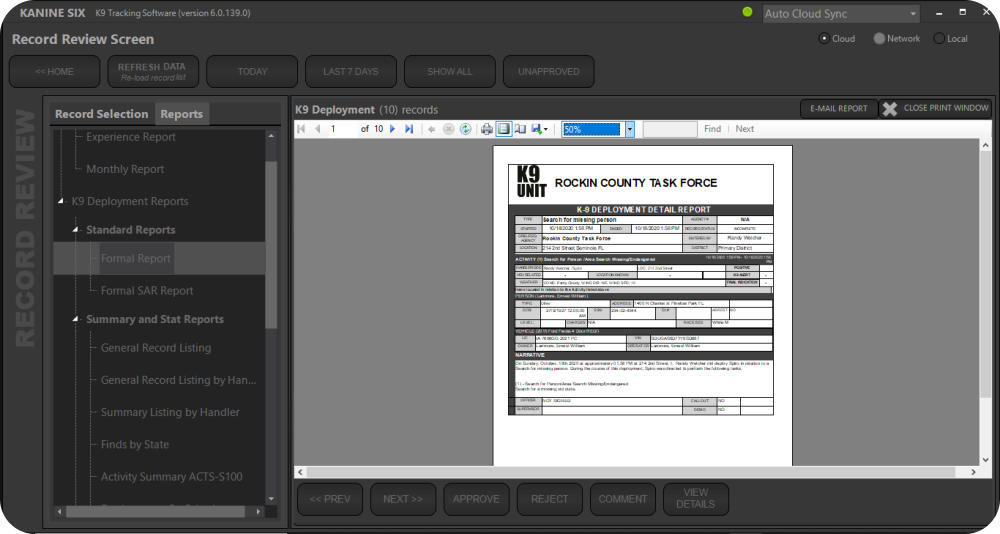
Task: Click back to parent report arrow
Action: coord(432,129)
